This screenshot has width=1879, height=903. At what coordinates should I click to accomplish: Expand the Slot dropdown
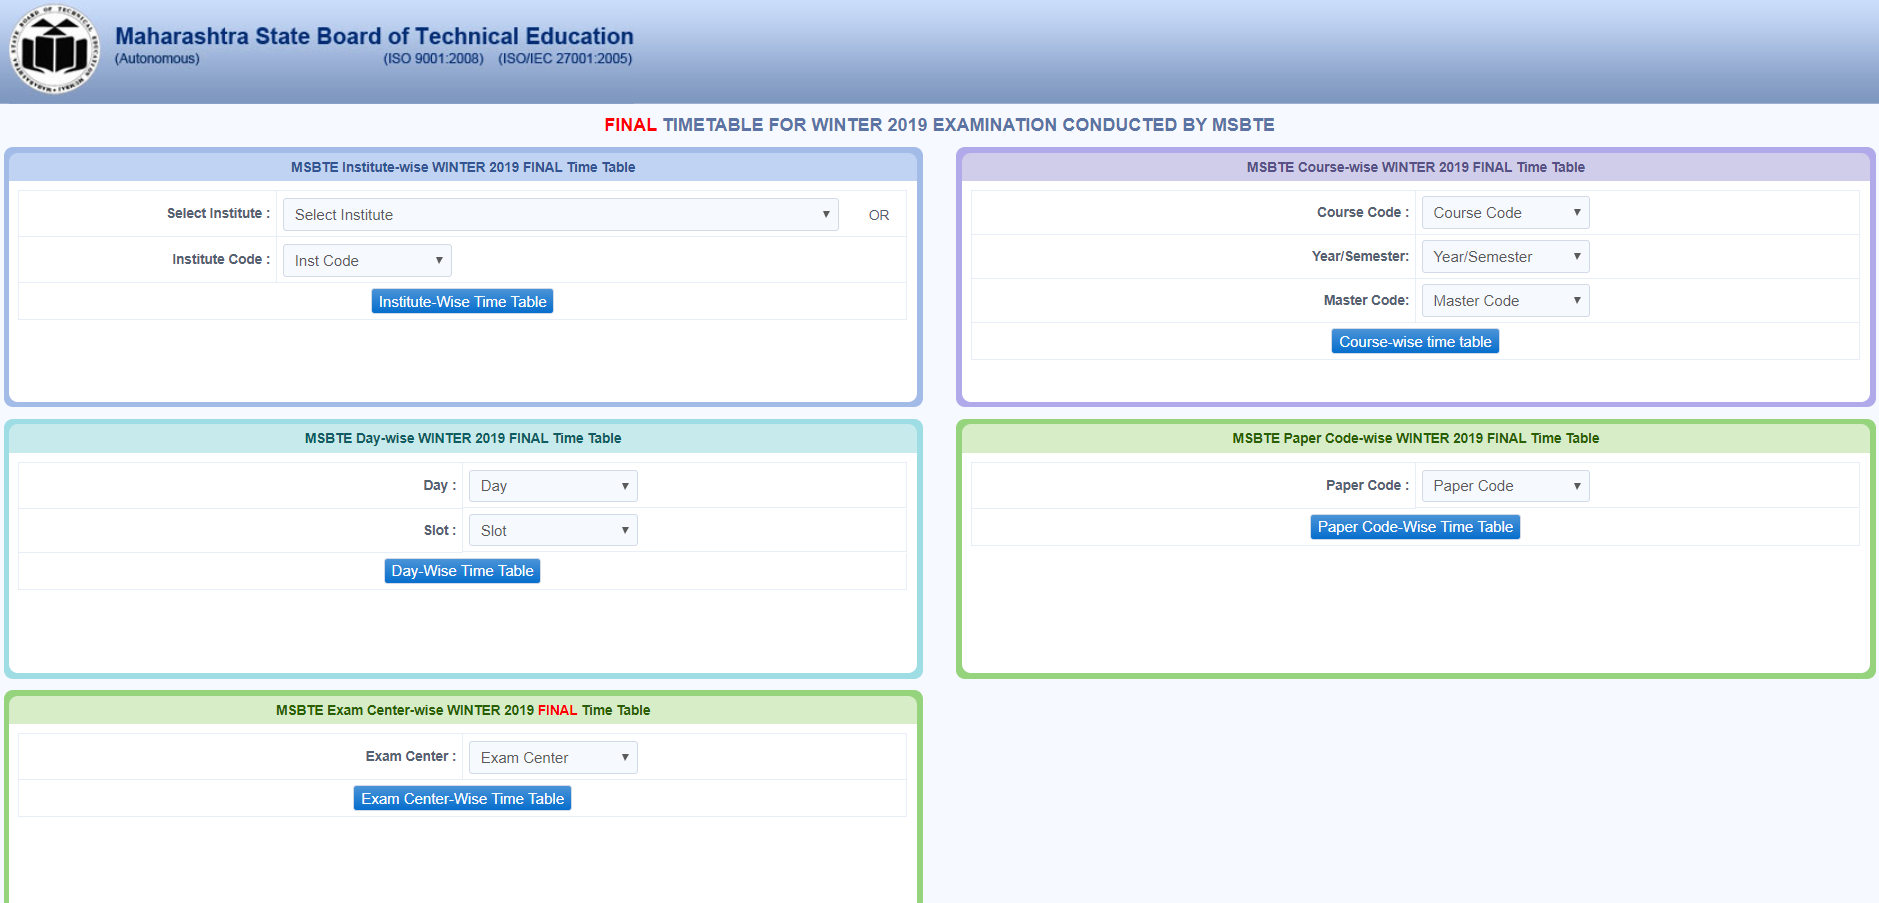(x=553, y=531)
